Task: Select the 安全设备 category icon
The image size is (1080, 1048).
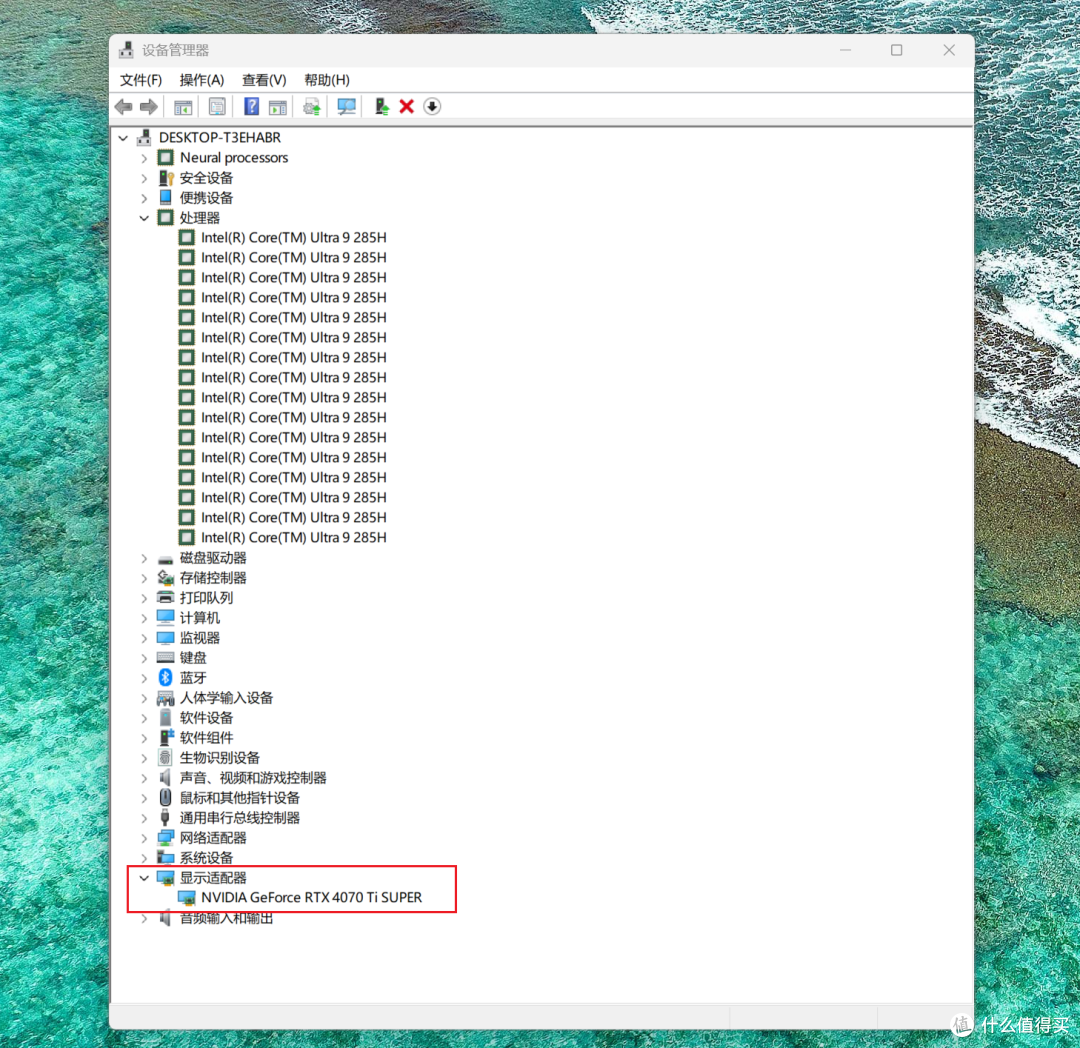Action: coord(165,178)
